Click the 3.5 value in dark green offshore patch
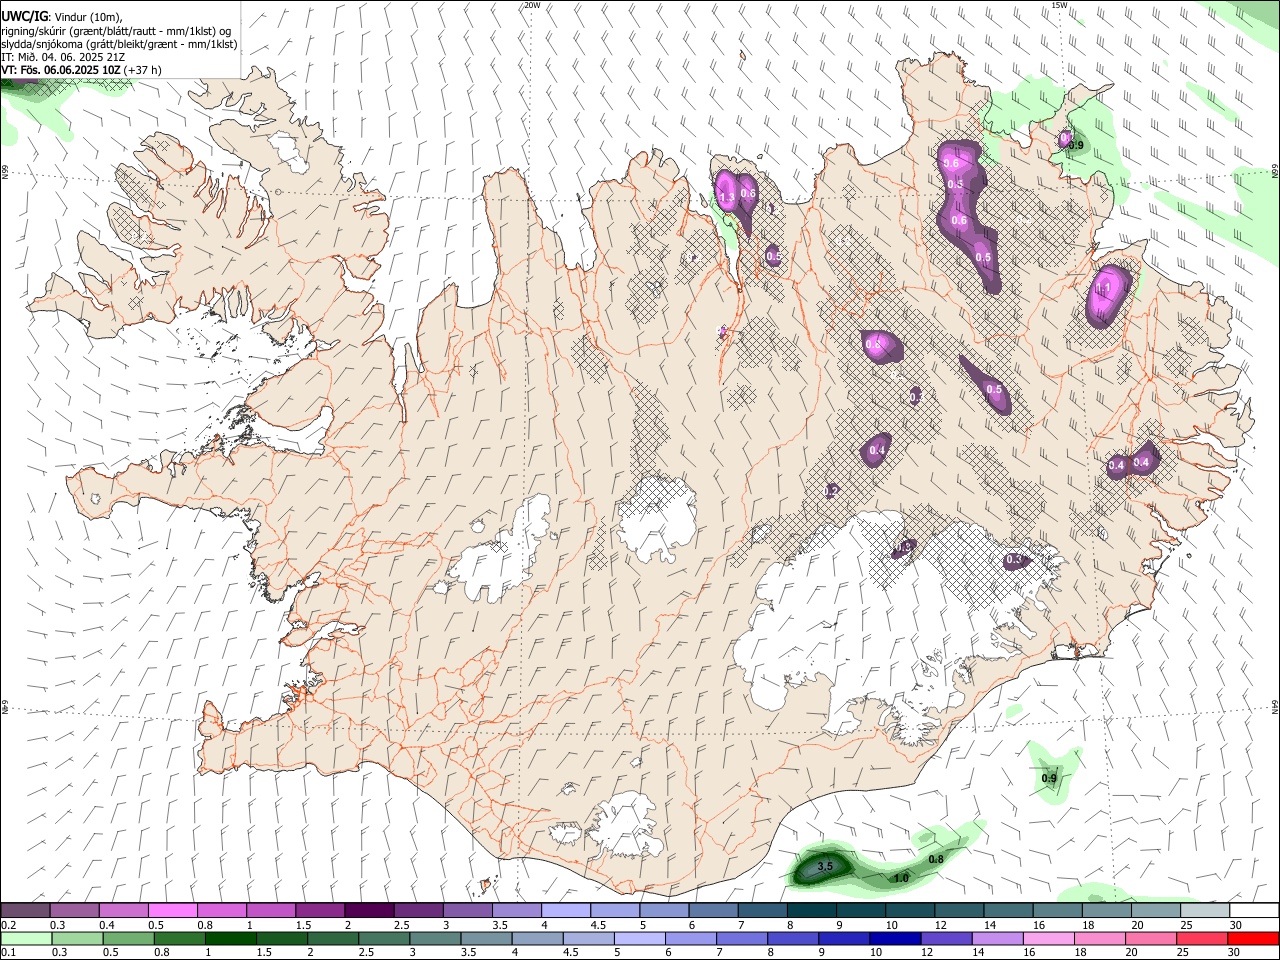The width and height of the screenshot is (1280, 960). (825, 867)
